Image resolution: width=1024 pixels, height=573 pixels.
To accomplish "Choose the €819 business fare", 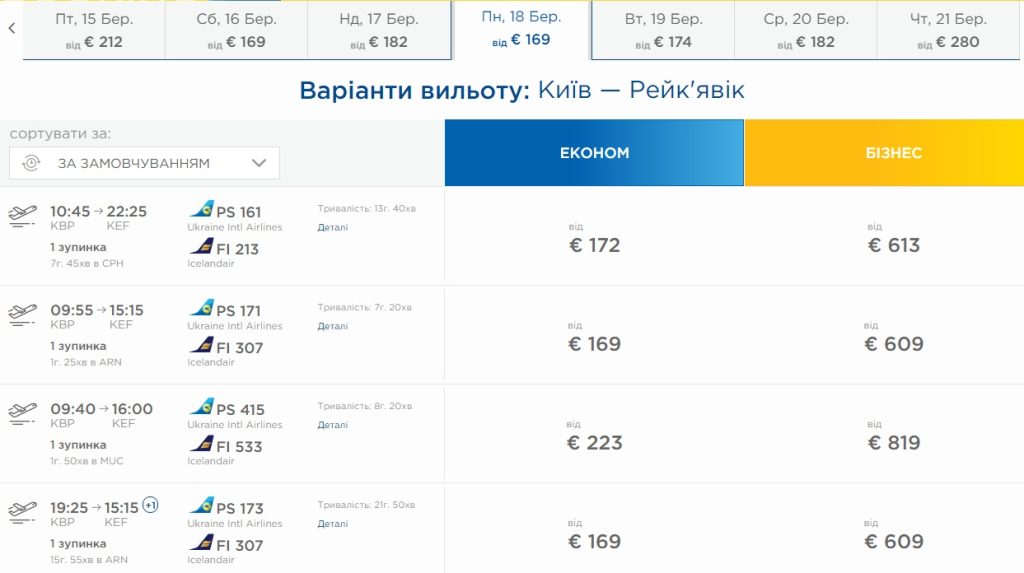I will (x=894, y=443).
